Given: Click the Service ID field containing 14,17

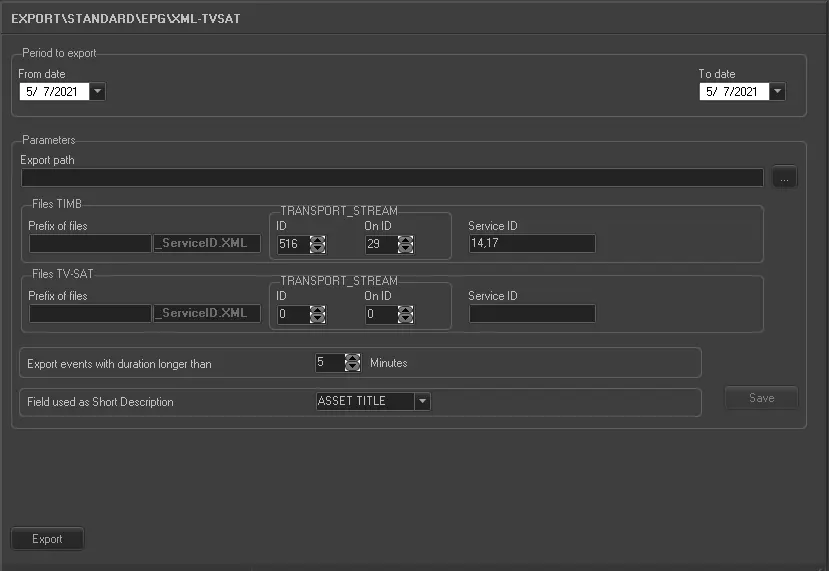Looking at the screenshot, I should click(531, 244).
